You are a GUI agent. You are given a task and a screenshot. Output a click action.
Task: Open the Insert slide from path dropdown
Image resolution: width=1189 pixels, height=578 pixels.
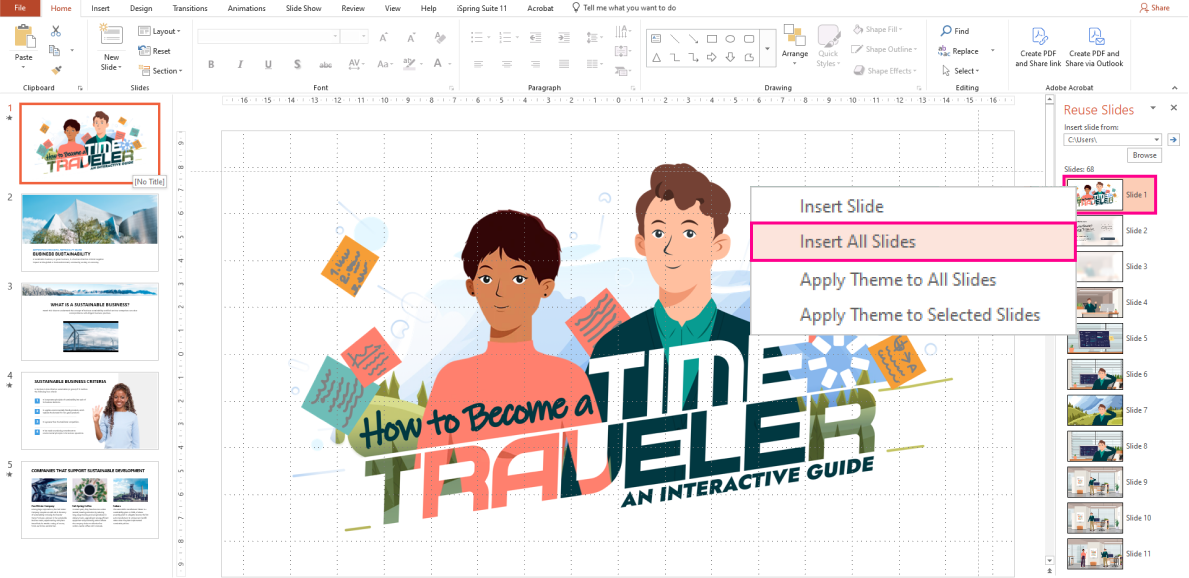pos(1156,140)
